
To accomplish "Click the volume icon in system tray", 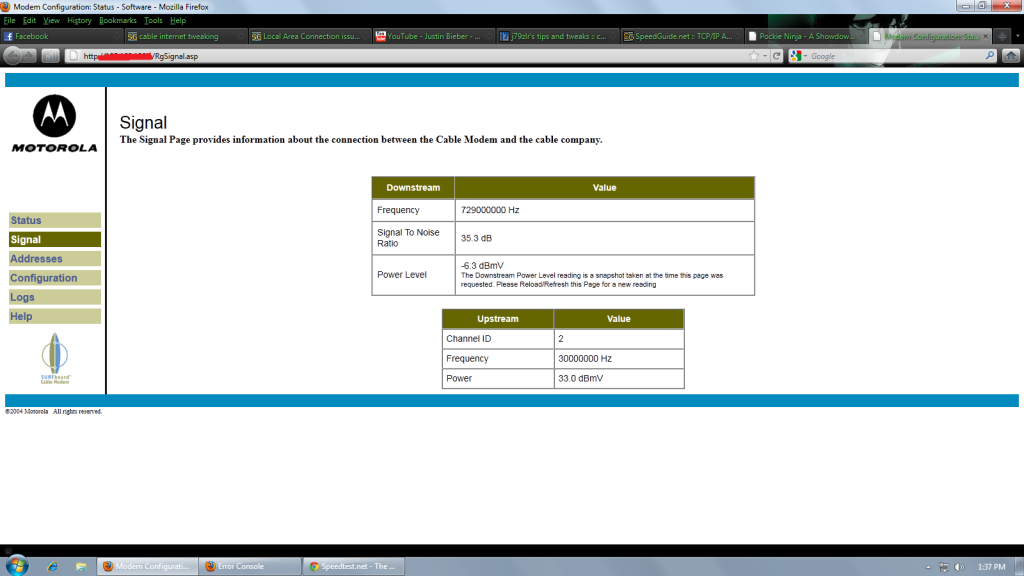I will coord(958,567).
